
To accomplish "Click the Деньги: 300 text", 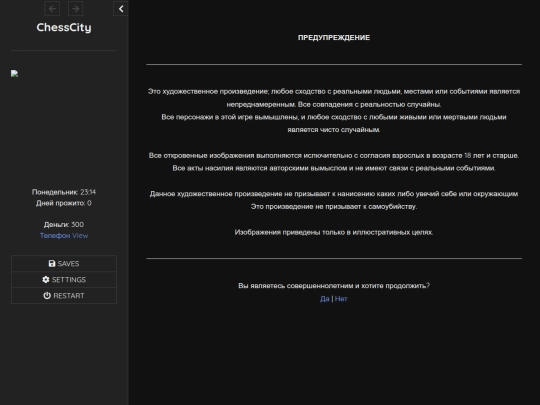I will coord(64,225).
